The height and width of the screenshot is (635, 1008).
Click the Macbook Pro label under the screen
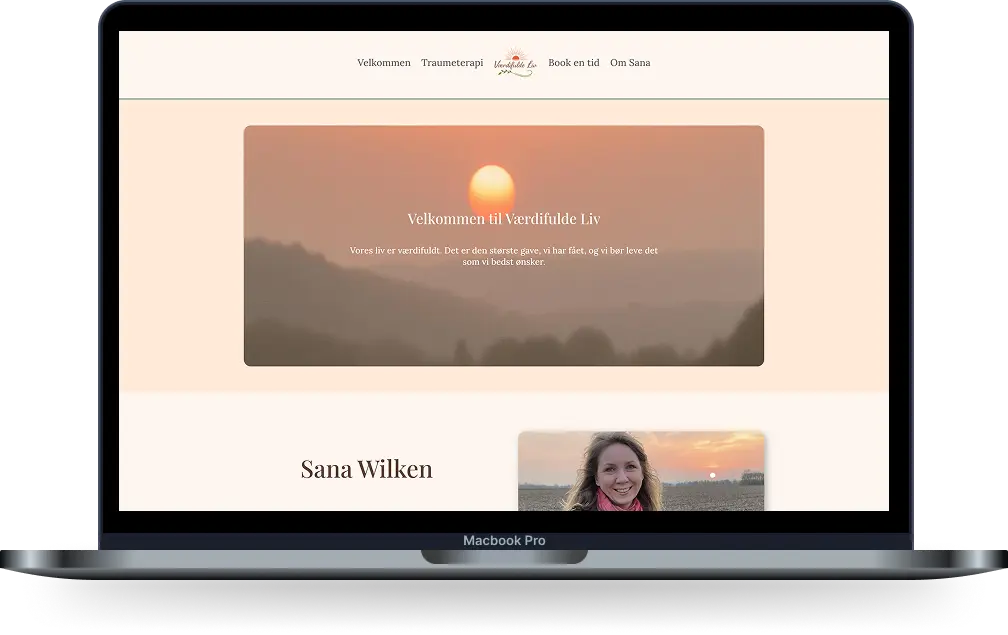(503, 540)
